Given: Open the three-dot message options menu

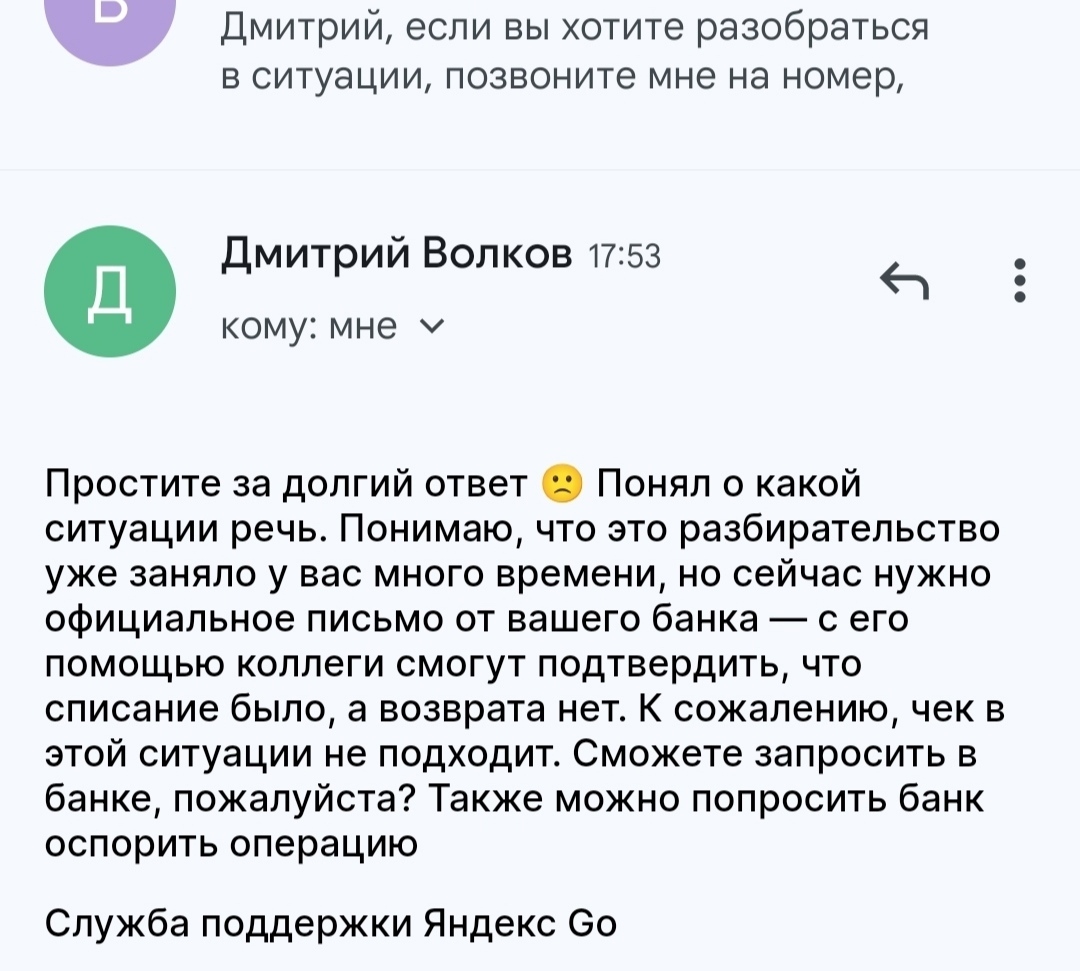Looking at the screenshot, I should click(1019, 281).
